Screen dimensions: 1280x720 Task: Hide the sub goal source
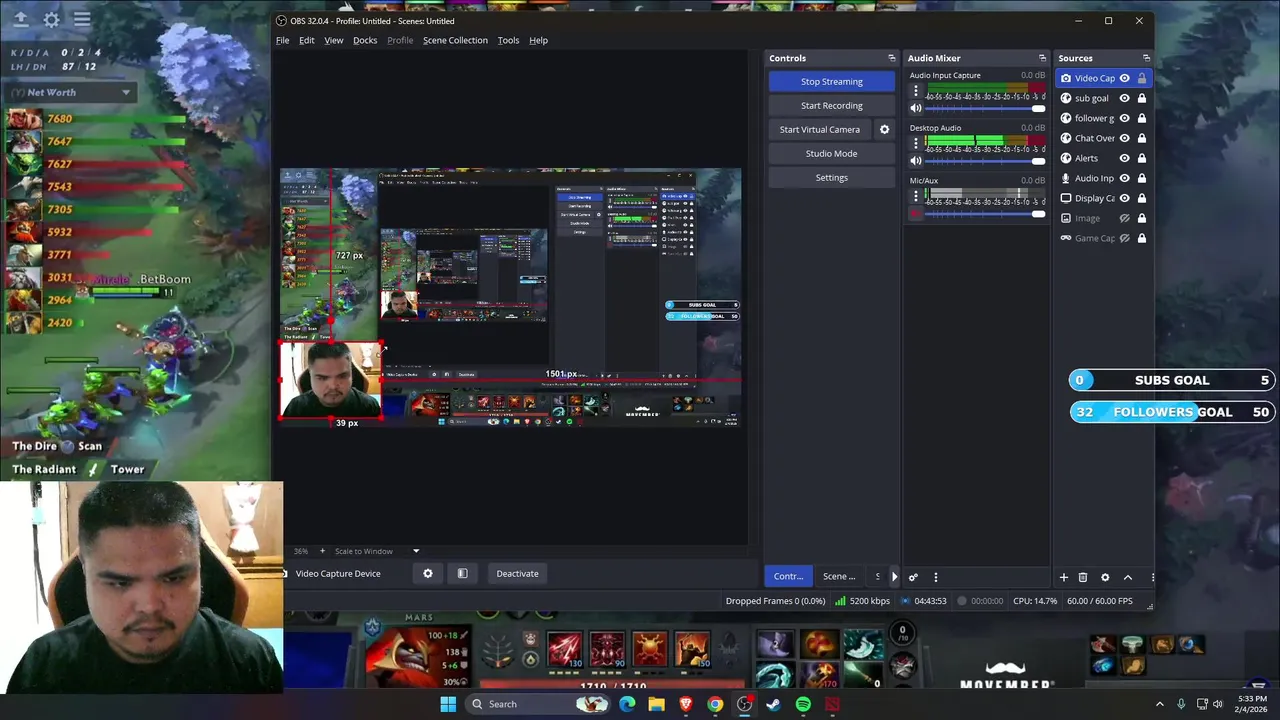[x=1124, y=98]
